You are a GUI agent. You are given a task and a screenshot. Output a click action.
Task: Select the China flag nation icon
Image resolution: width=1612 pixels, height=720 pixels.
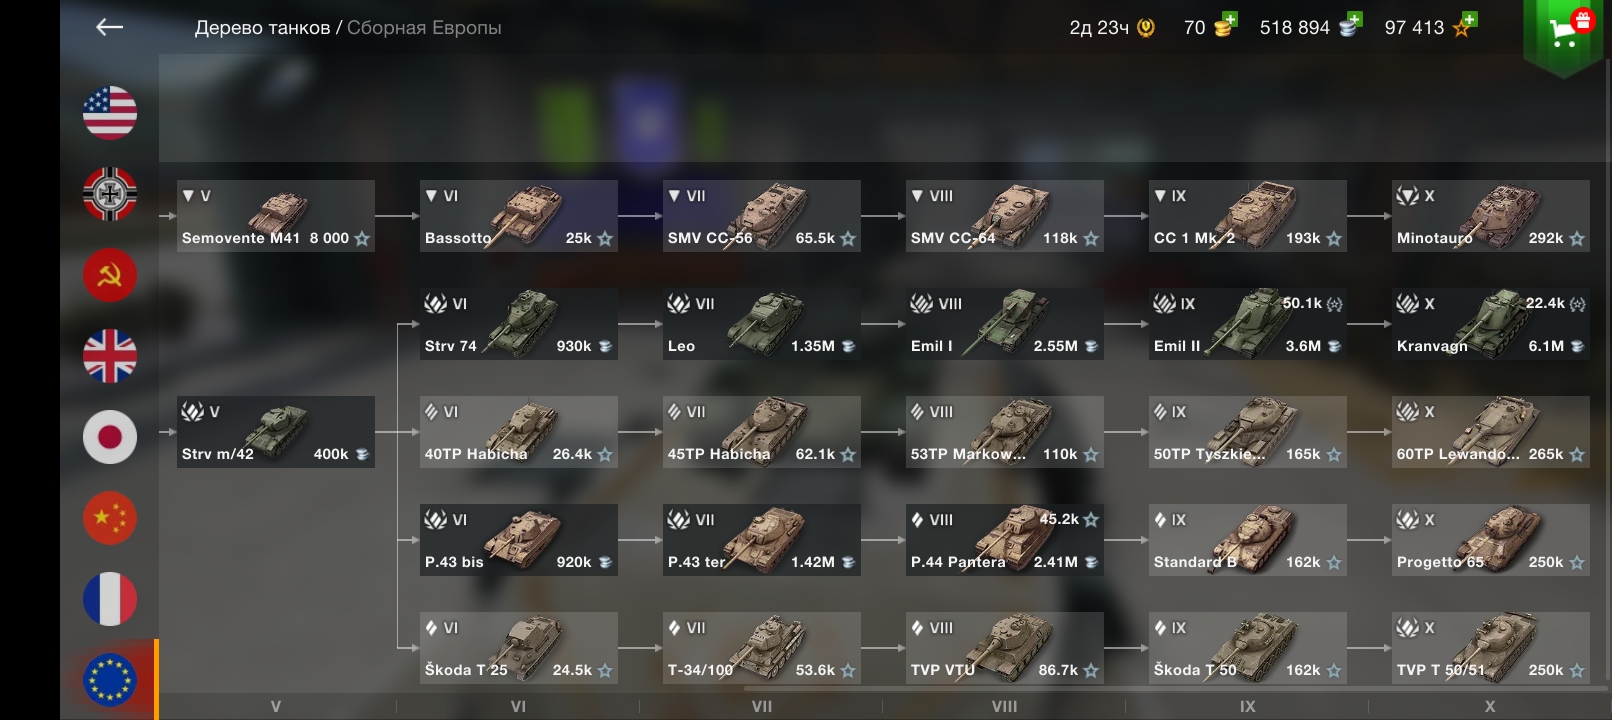(110, 517)
